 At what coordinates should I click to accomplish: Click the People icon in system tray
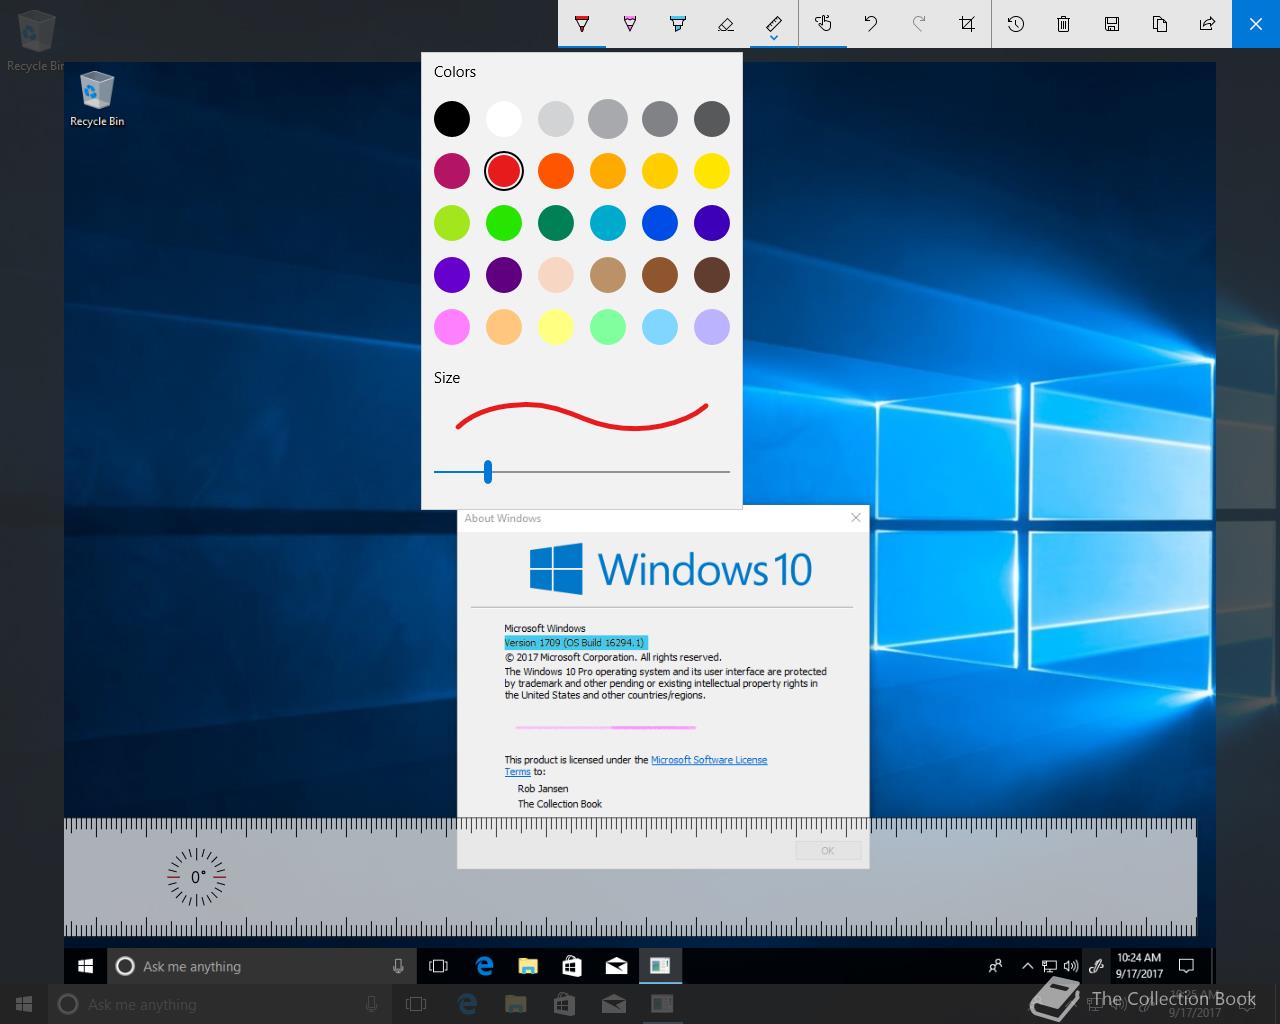click(x=995, y=966)
